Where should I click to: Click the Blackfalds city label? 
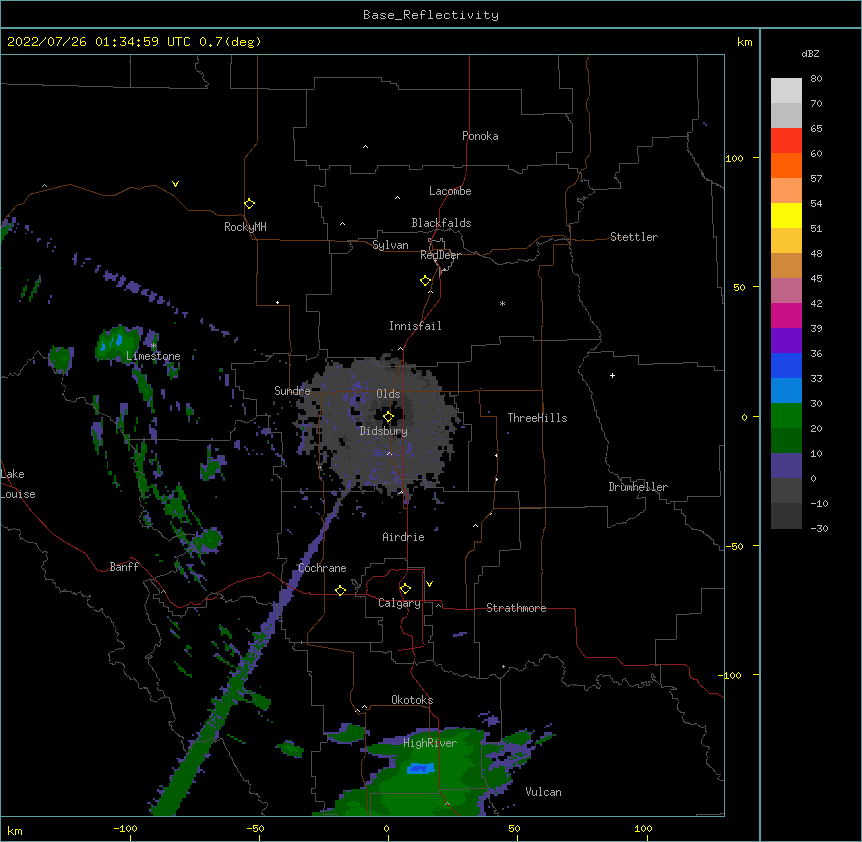pyautogui.click(x=441, y=223)
